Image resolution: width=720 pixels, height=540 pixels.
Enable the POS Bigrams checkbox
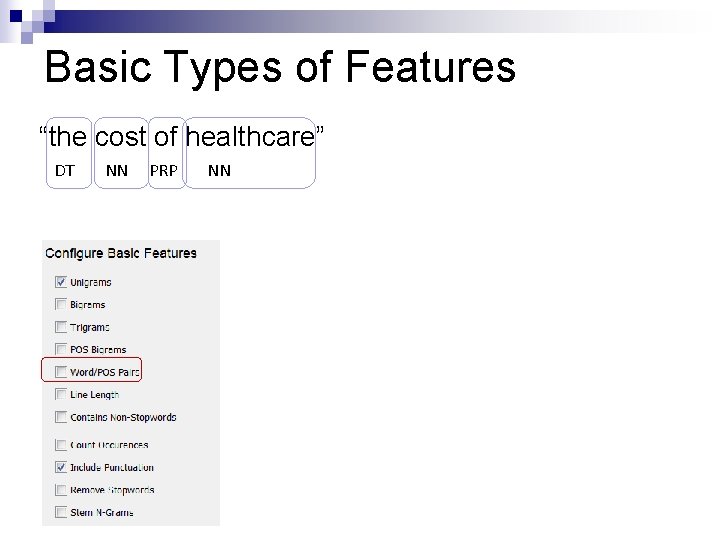(61, 349)
